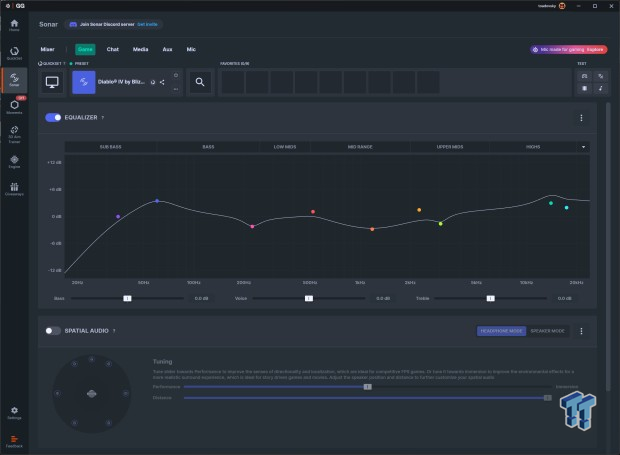Click the small top icon on preset card
Screen dimensions: 620x455
click(176, 75)
